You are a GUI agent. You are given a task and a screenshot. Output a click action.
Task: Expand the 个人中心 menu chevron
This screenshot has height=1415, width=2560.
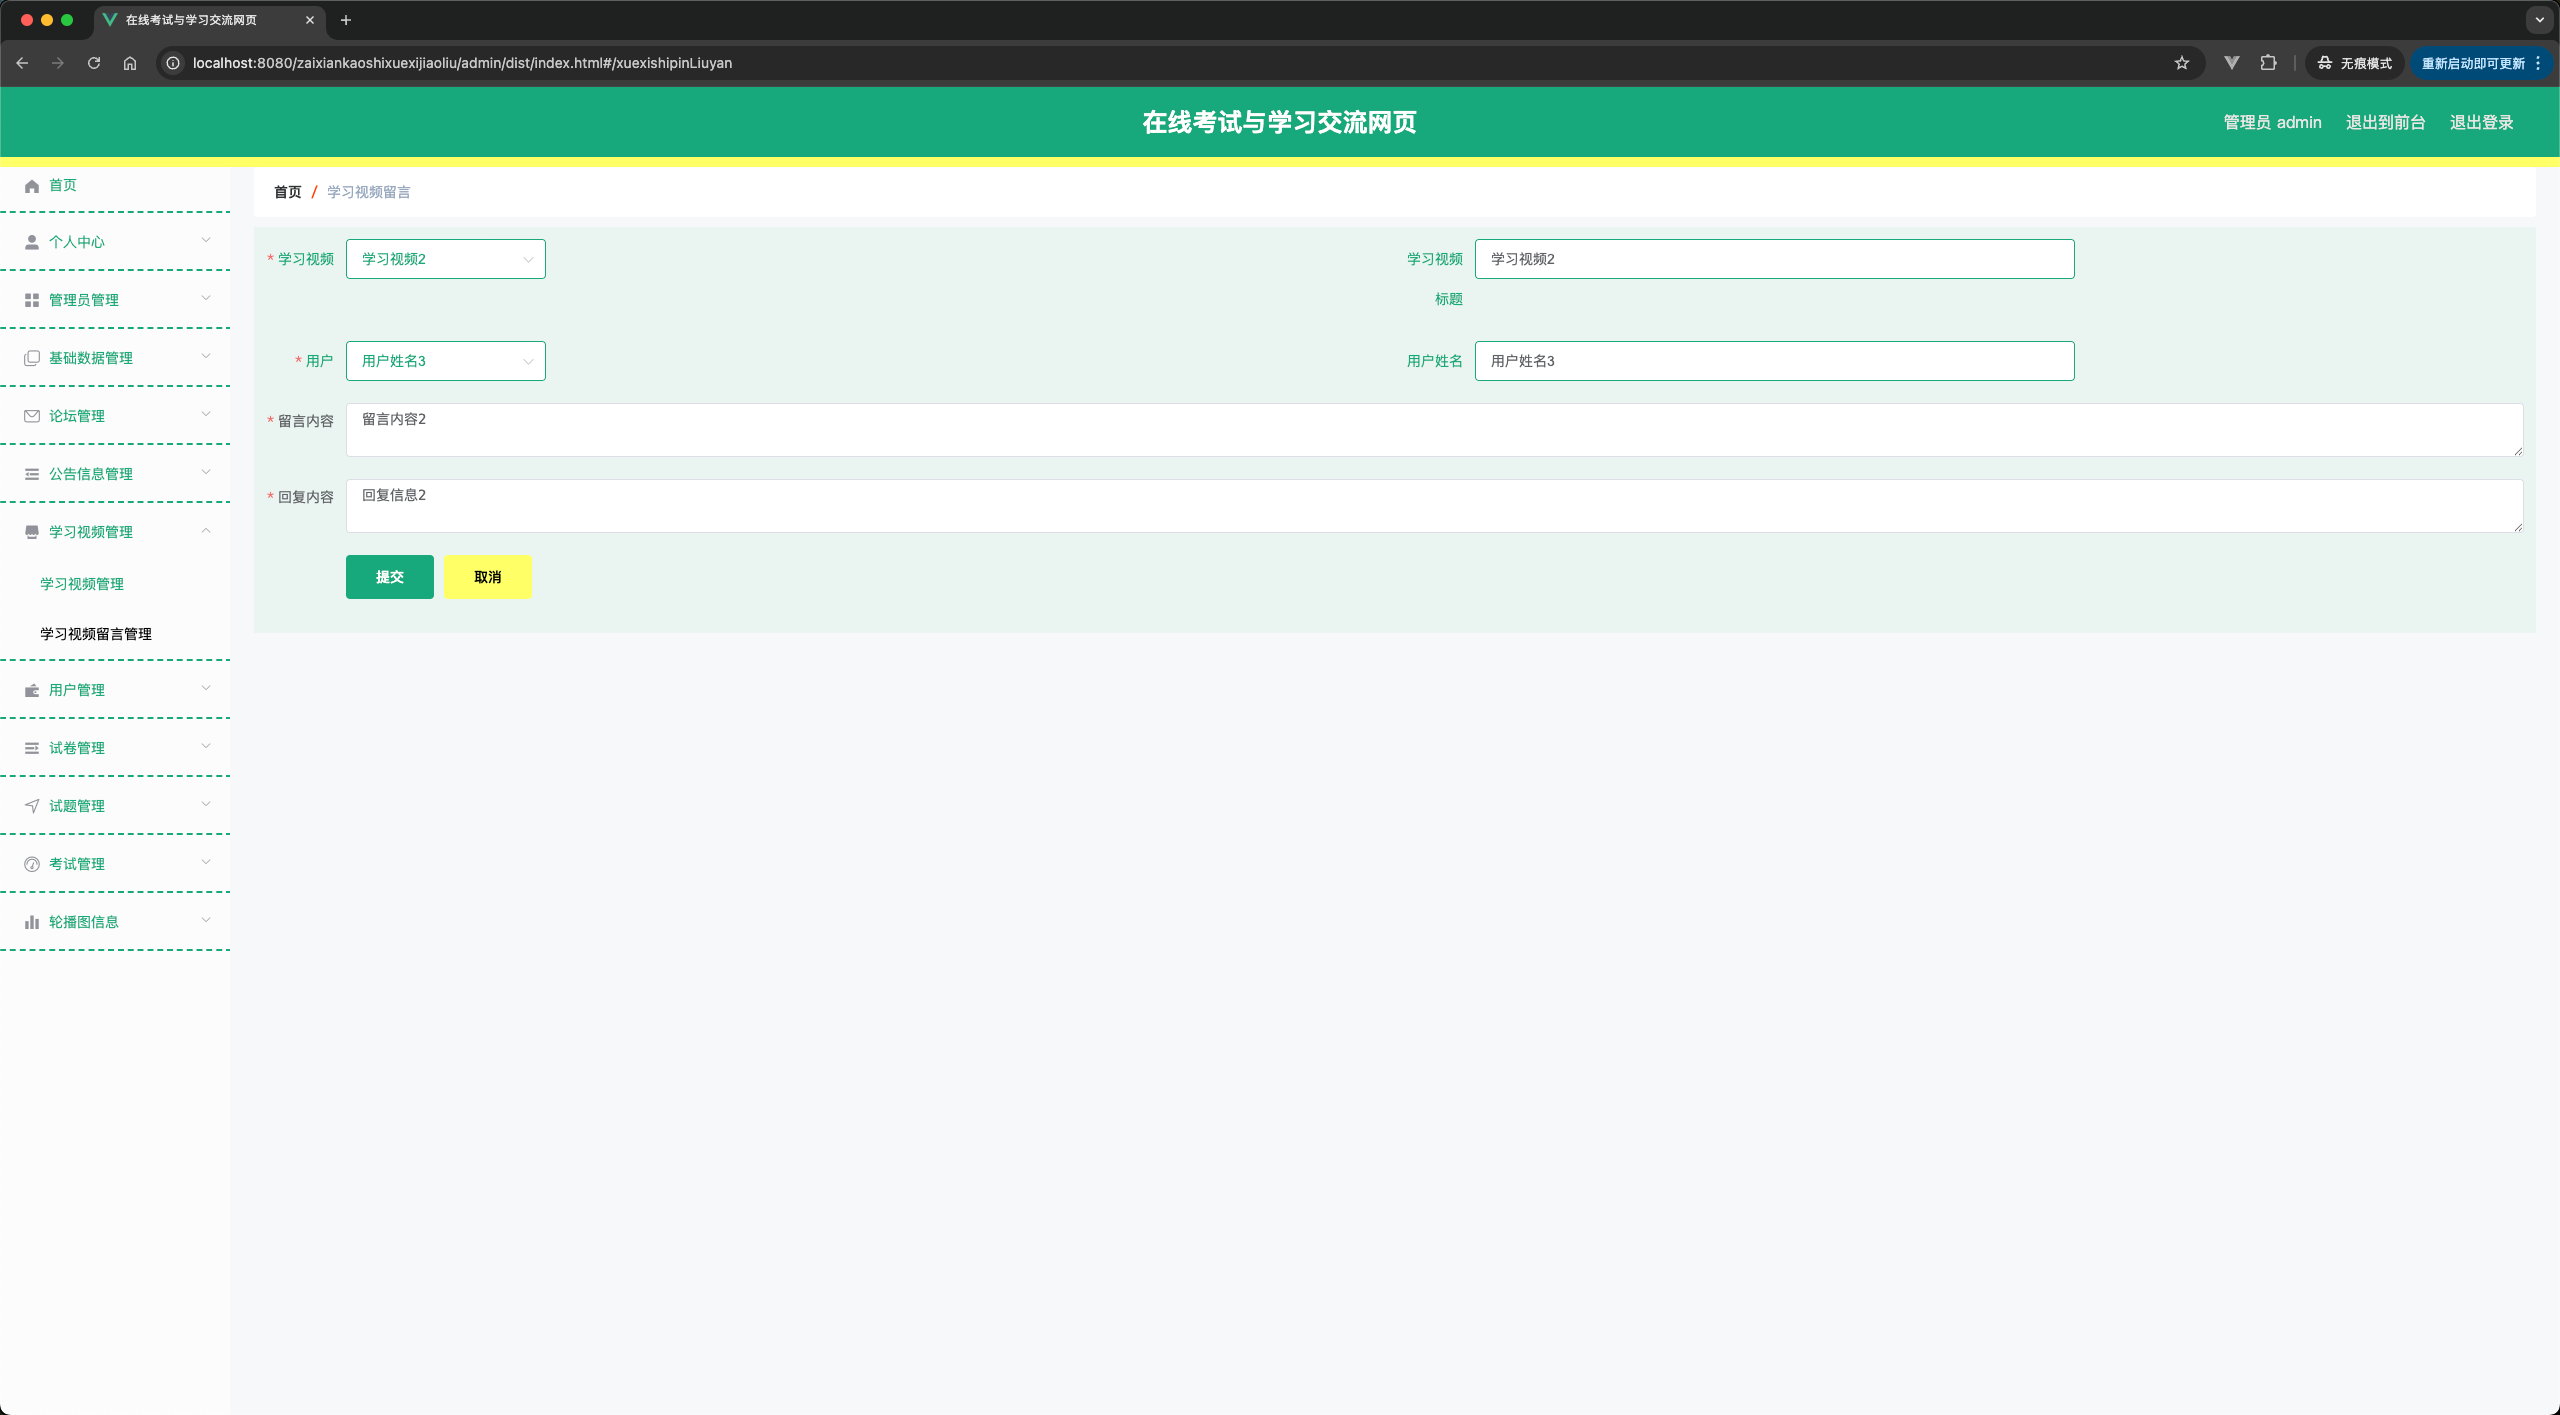coord(206,240)
